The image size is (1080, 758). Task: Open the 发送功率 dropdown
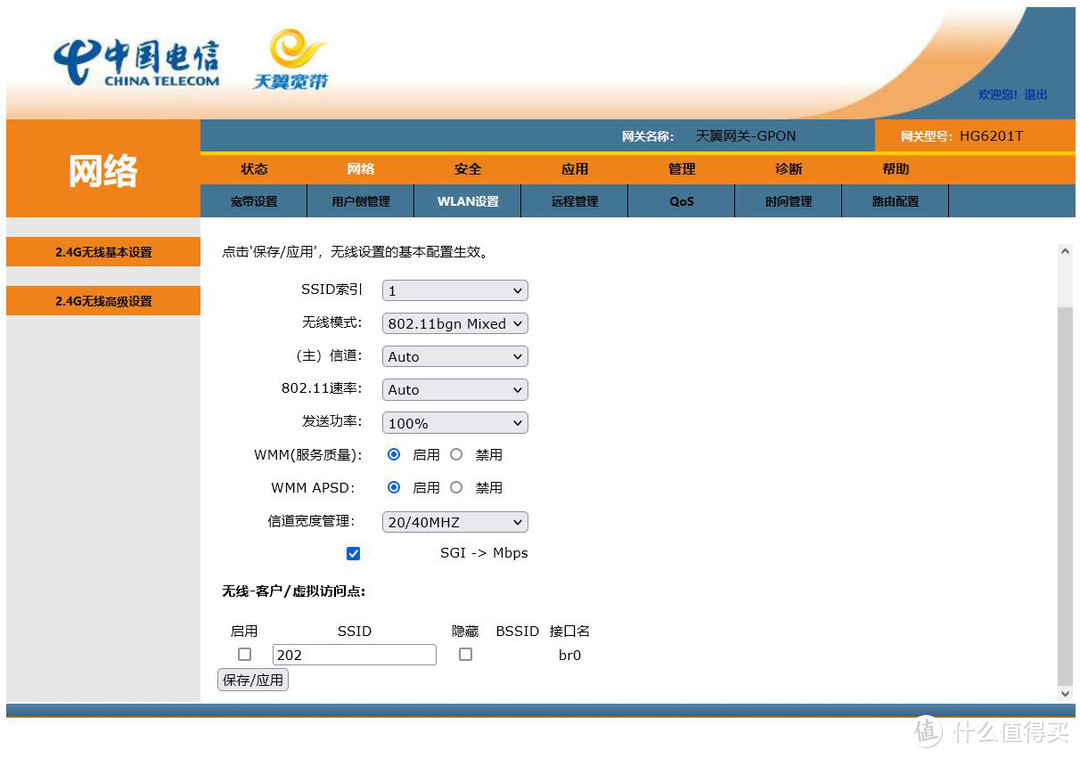455,423
